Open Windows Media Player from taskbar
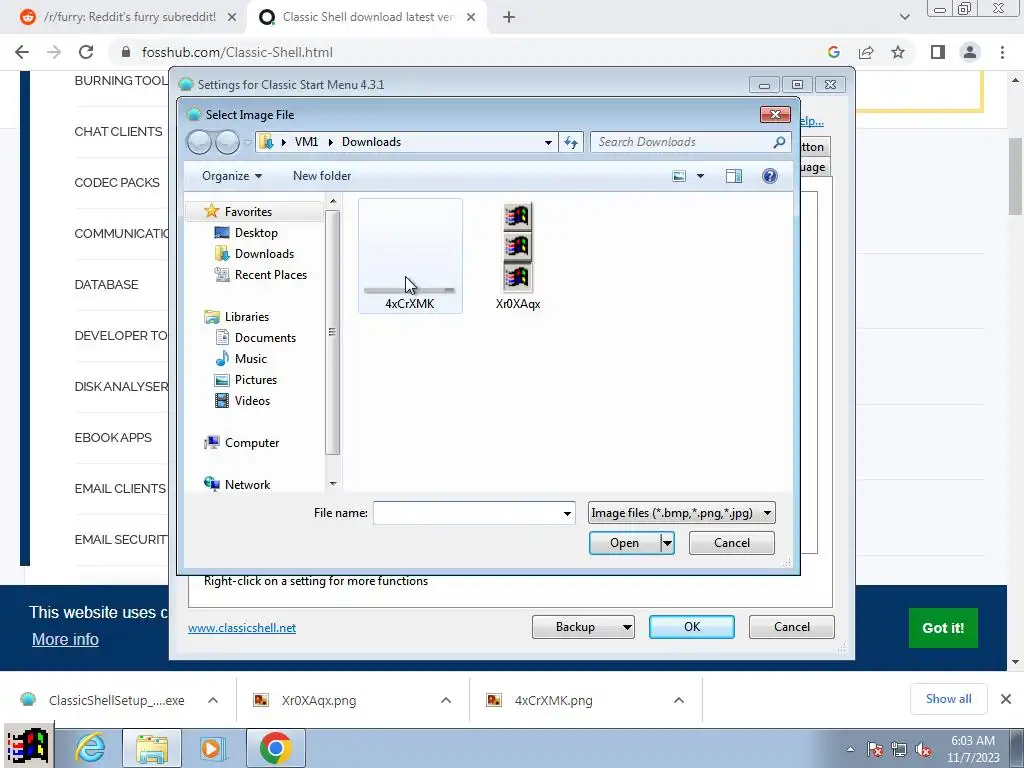This screenshot has height=768, width=1024. click(x=212, y=747)
